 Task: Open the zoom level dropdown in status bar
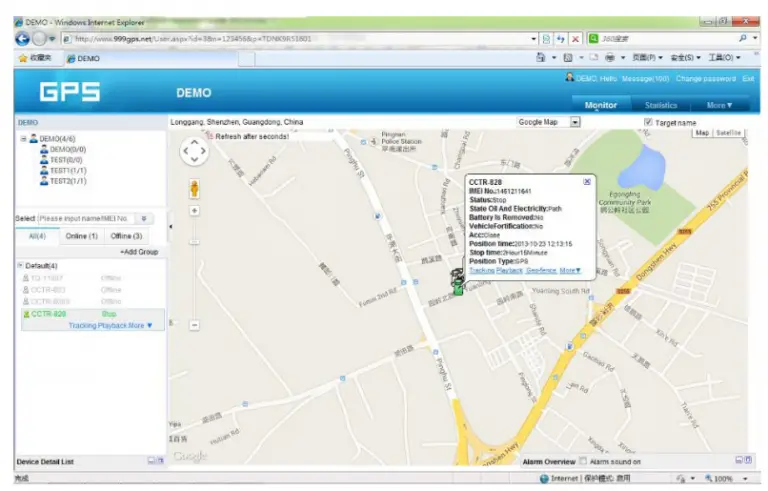pos(745,479)
